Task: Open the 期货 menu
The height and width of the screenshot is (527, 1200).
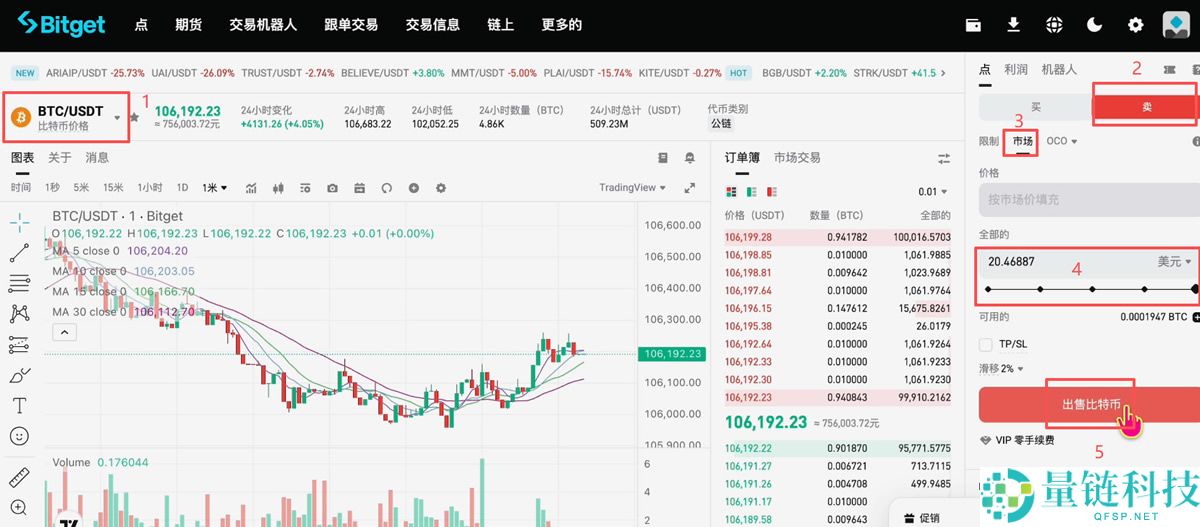Action: coord(188,25)
